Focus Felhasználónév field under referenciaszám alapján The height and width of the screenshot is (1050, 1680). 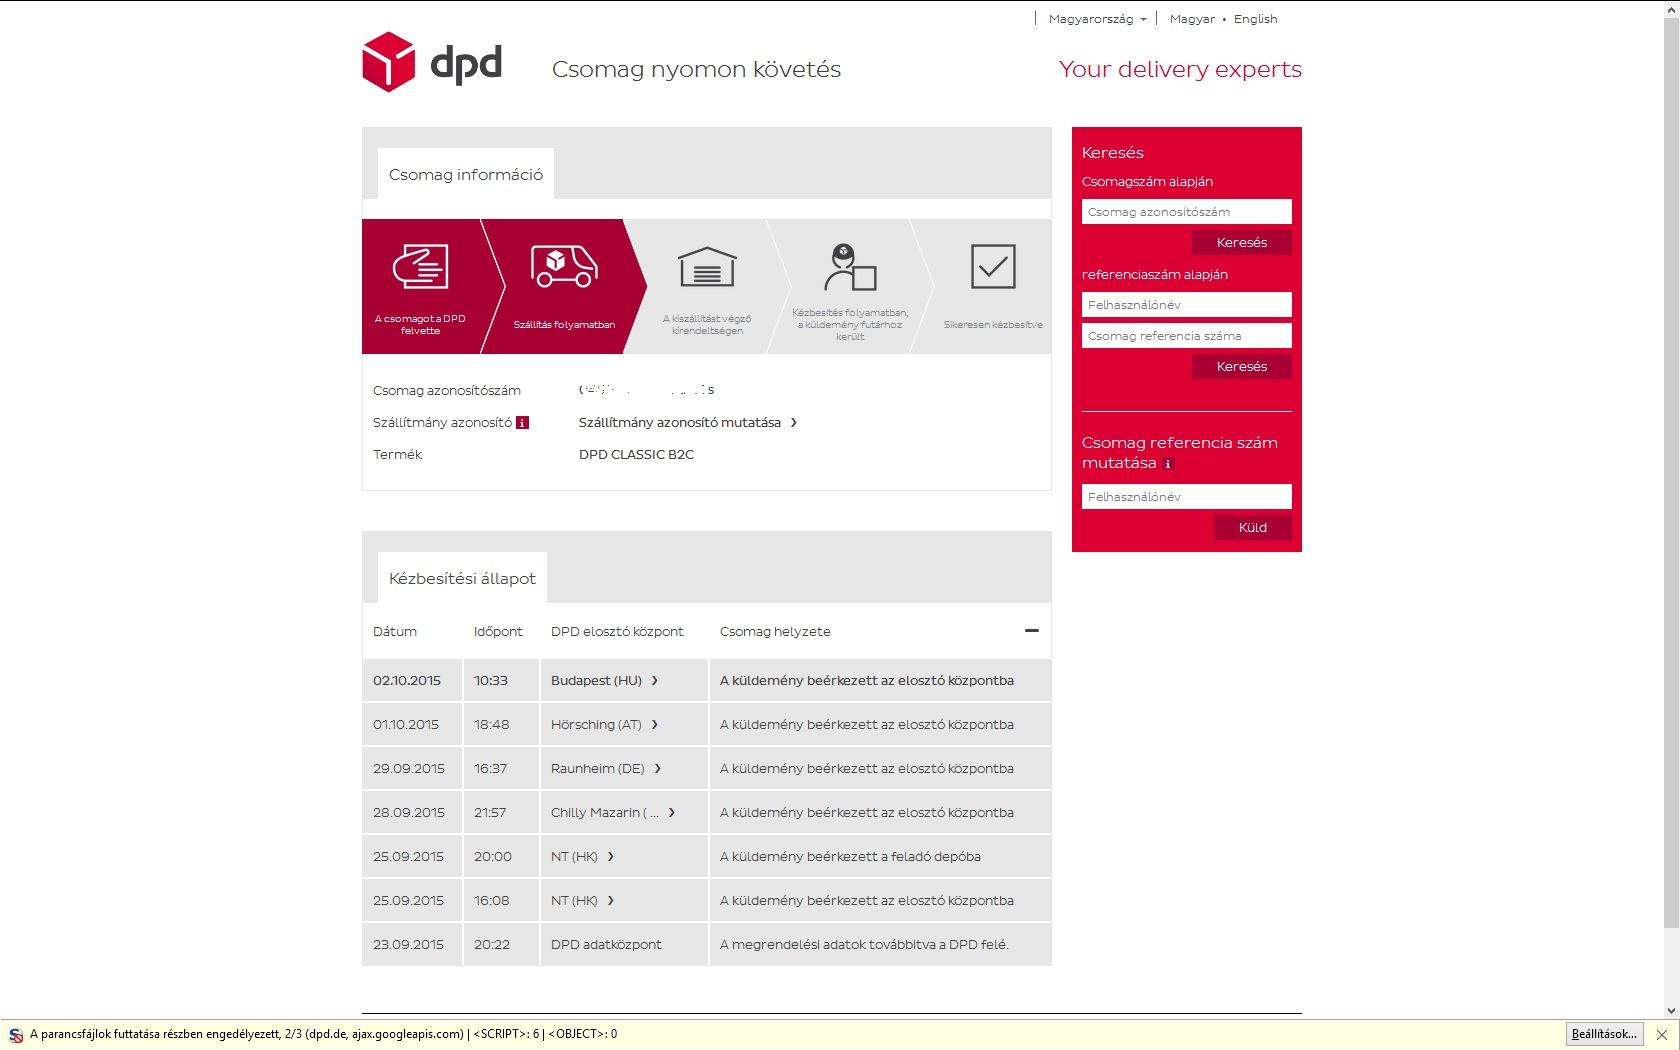point(1186,305)
